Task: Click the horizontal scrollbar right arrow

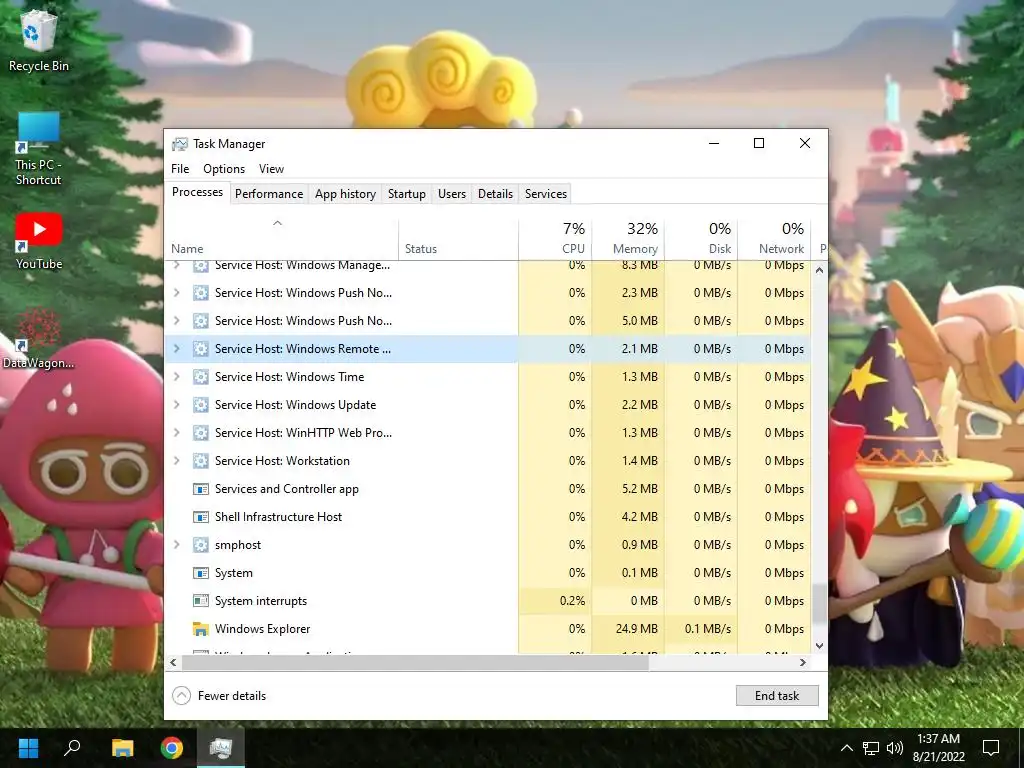Action: 803,662
